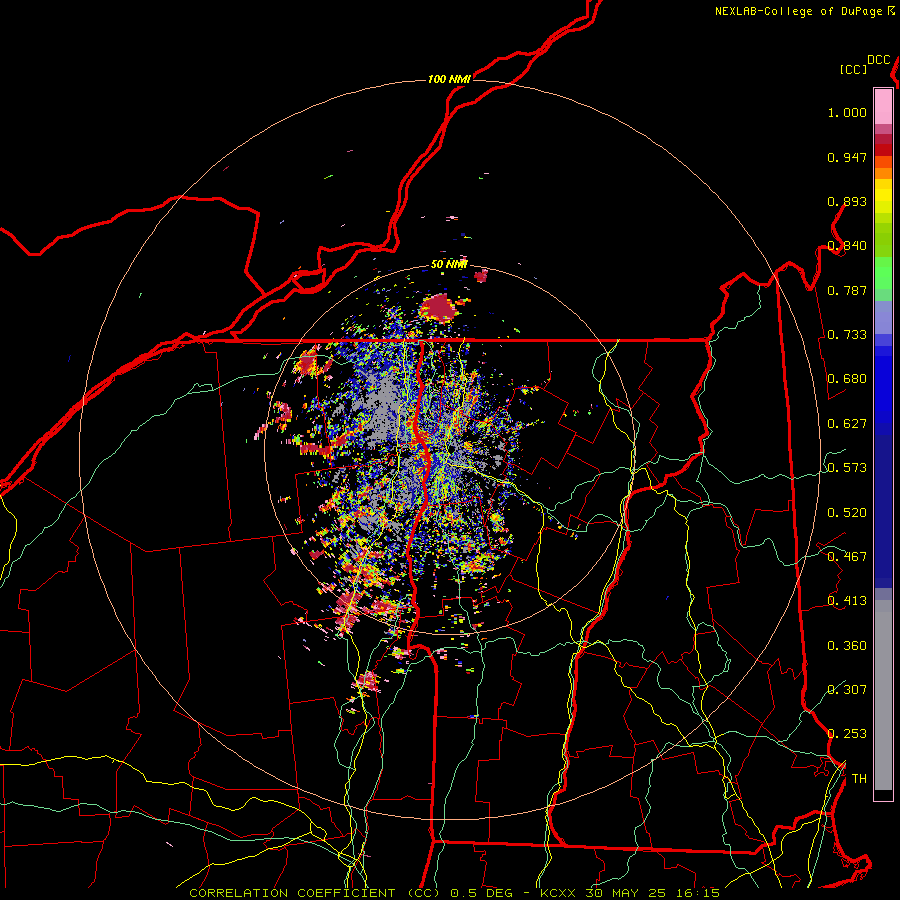The height and width of the screenshot is (900, 900).
Task: Click the CORRELATION COEFFICIENT (CC) caption text
Action: click(315, 893)
